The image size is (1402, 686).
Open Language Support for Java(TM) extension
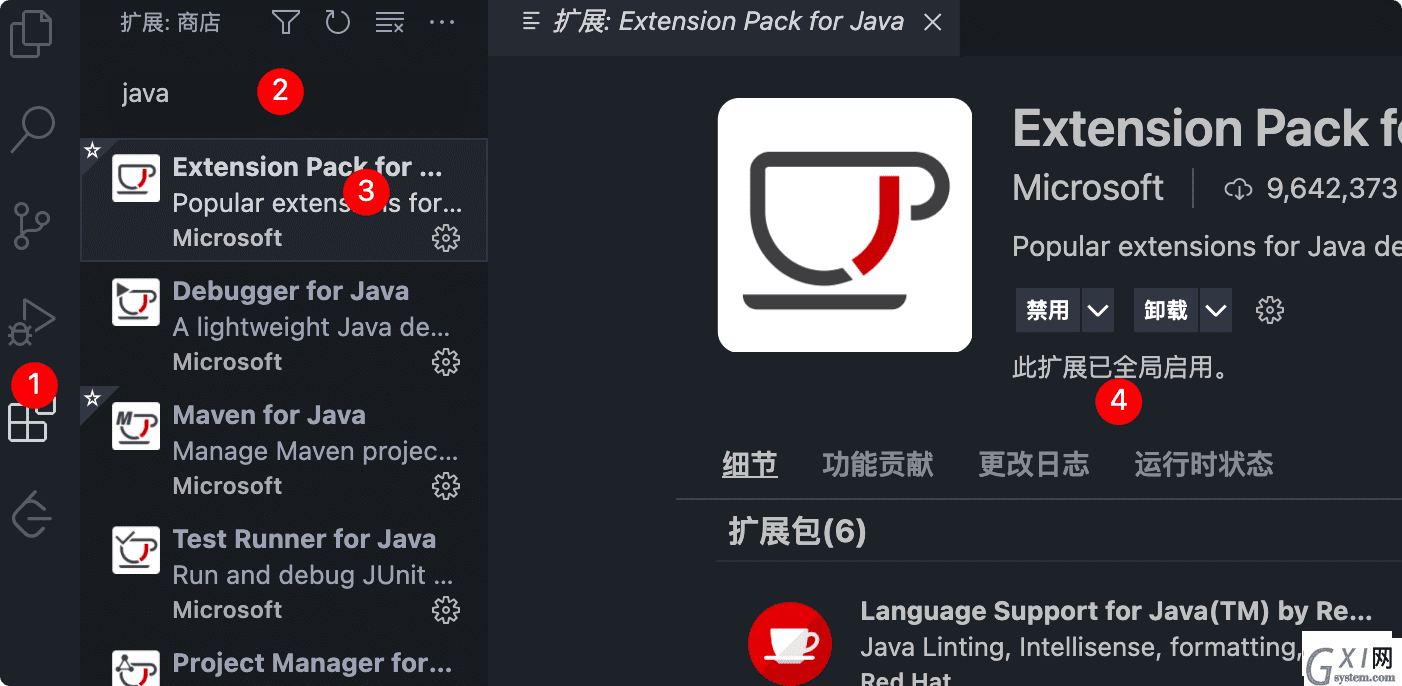point(1116,611)
